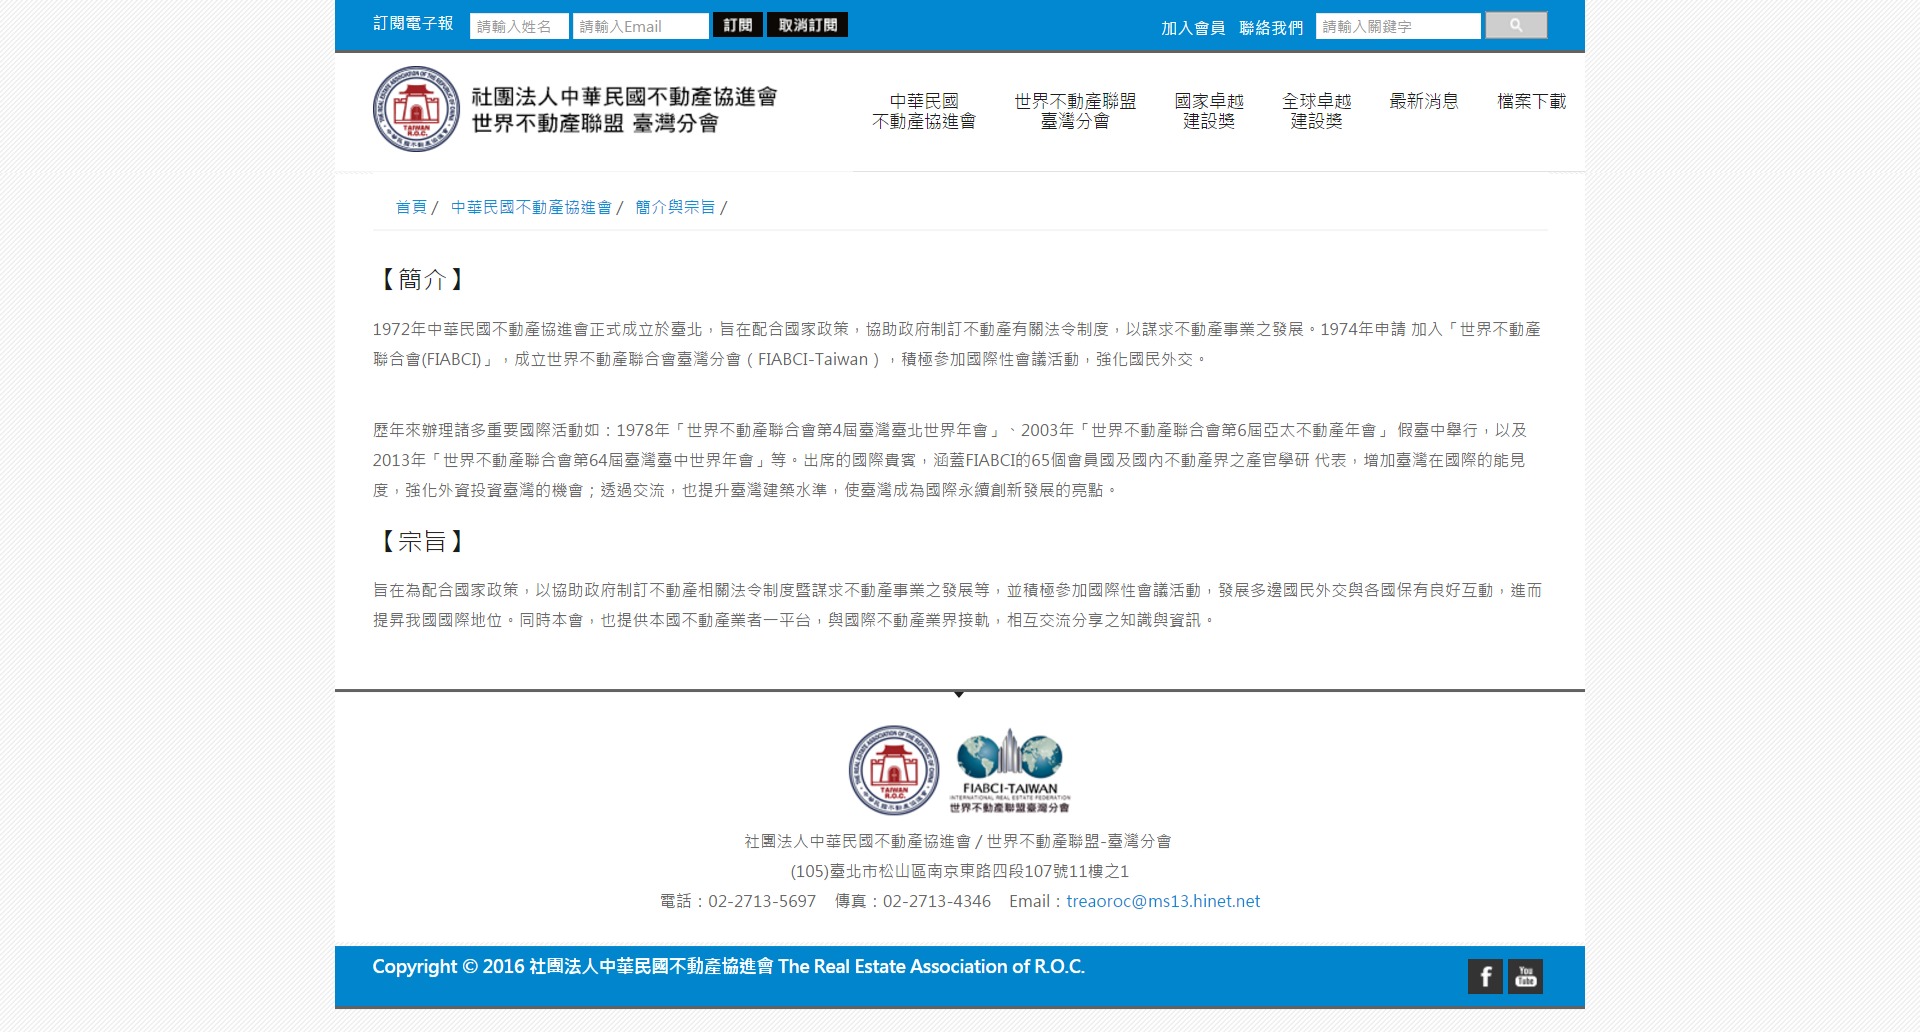Open the 中華民國不動產協進會 nav menu
The image size is (1920, 1032).
923,111
